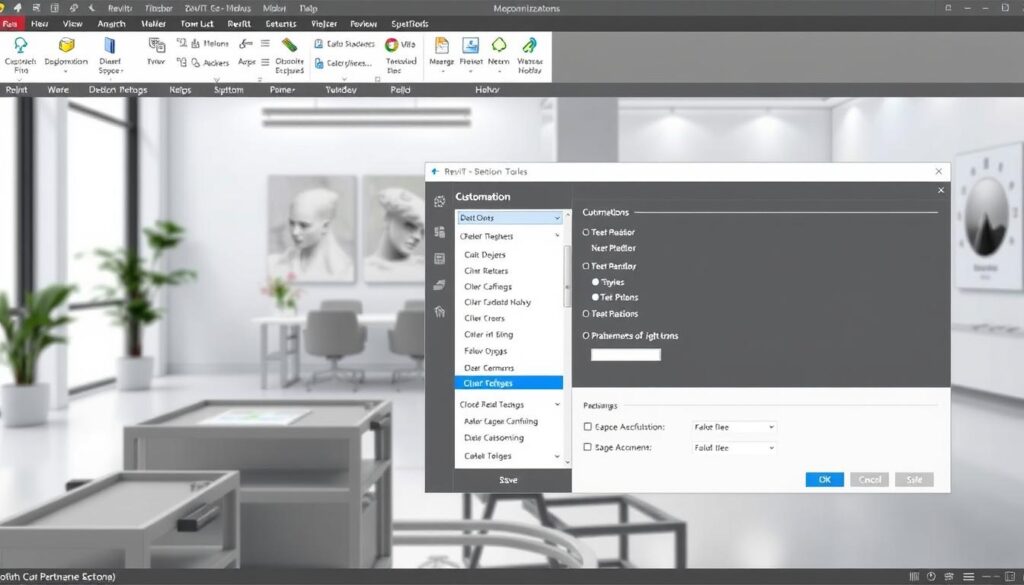Screen dimensions: 1024x585
Task: Click the white text field under Prahemets
Action: (x=626, y=355)
